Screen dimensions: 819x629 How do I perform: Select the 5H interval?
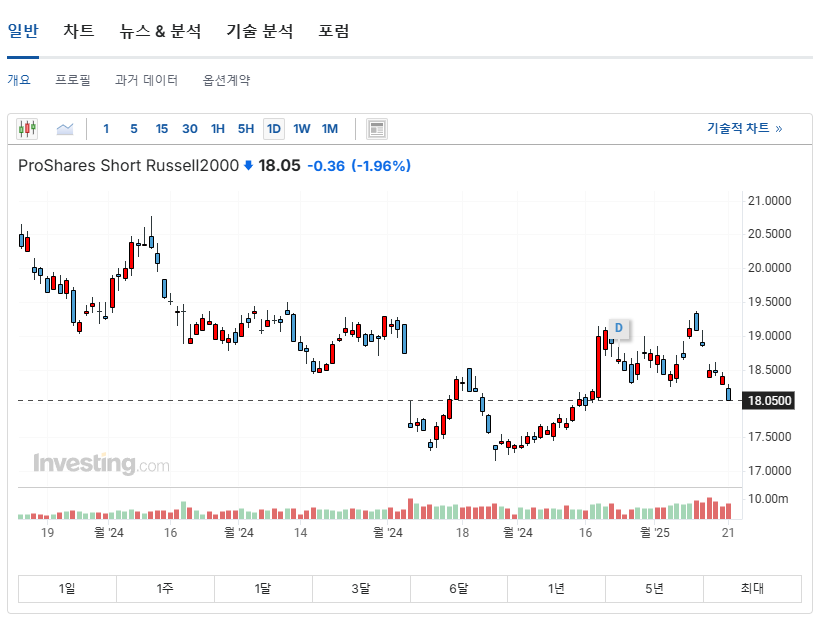coord(245,129)
